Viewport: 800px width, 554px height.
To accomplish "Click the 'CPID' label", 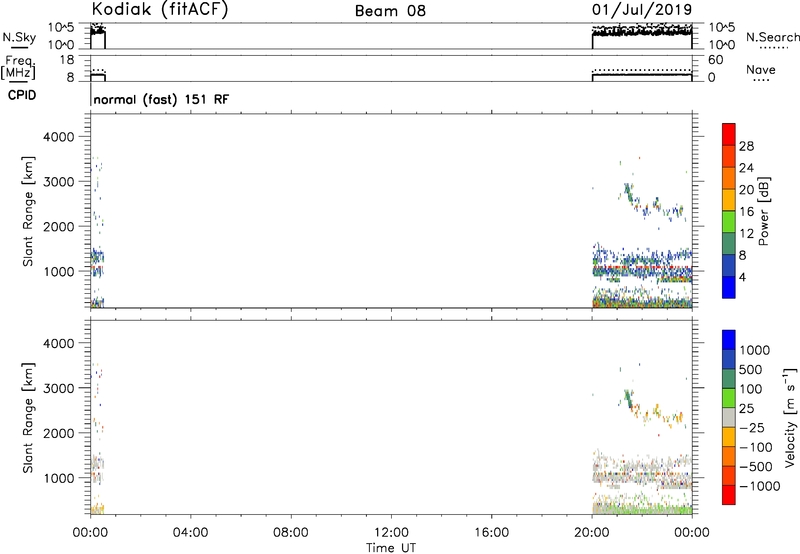I will coord(22,95).
